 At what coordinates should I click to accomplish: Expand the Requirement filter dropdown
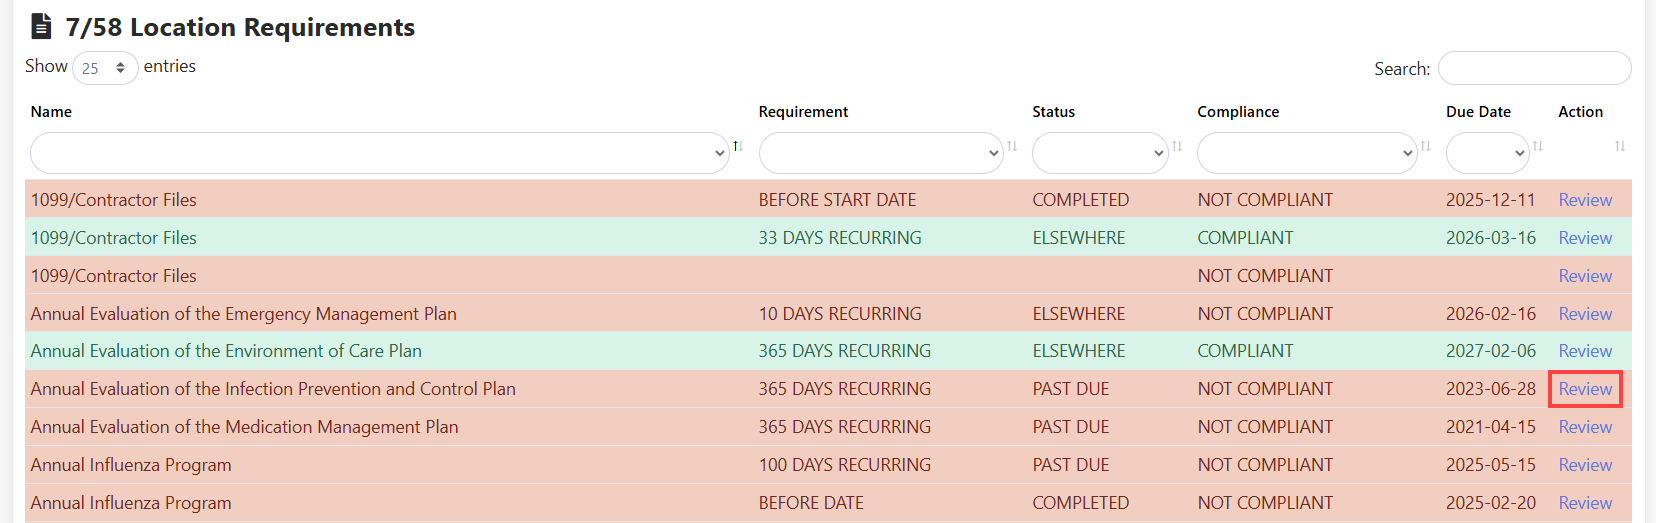(880, 153)
